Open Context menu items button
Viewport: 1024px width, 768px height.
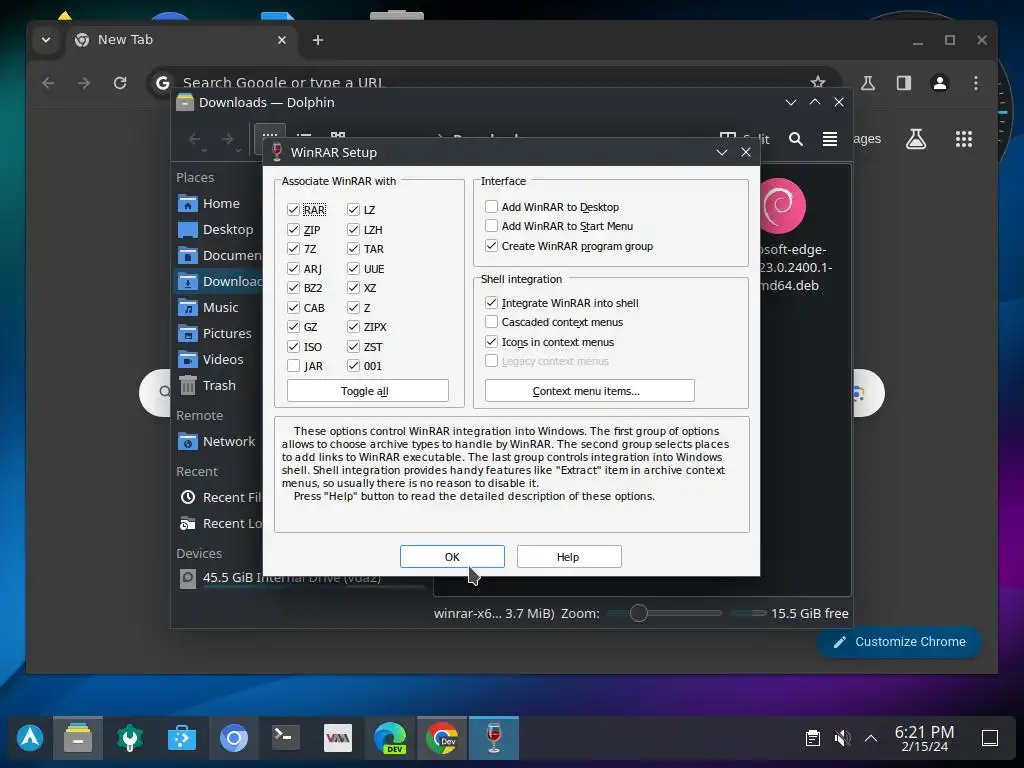click(590, 391)
